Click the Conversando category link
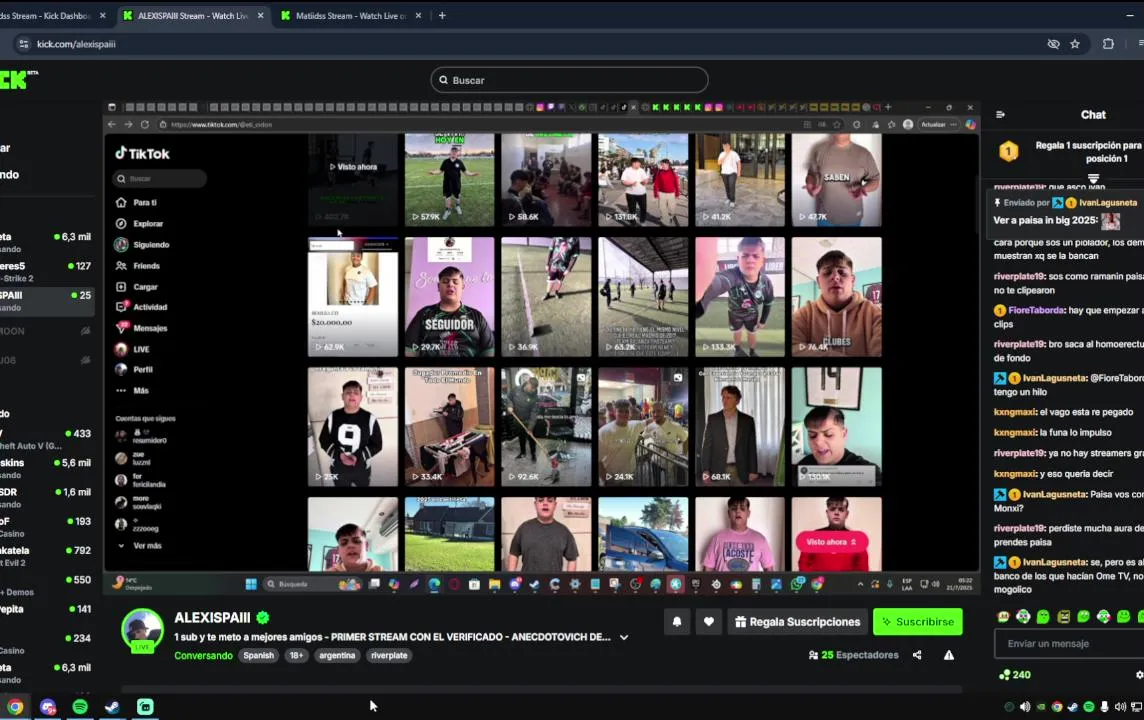 [x=204, y=655]
